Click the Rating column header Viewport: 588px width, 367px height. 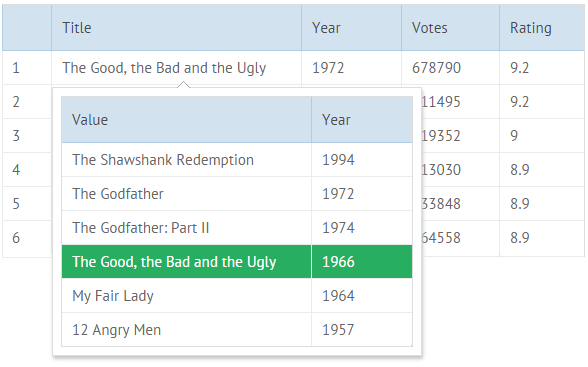[x=542, y=28]
